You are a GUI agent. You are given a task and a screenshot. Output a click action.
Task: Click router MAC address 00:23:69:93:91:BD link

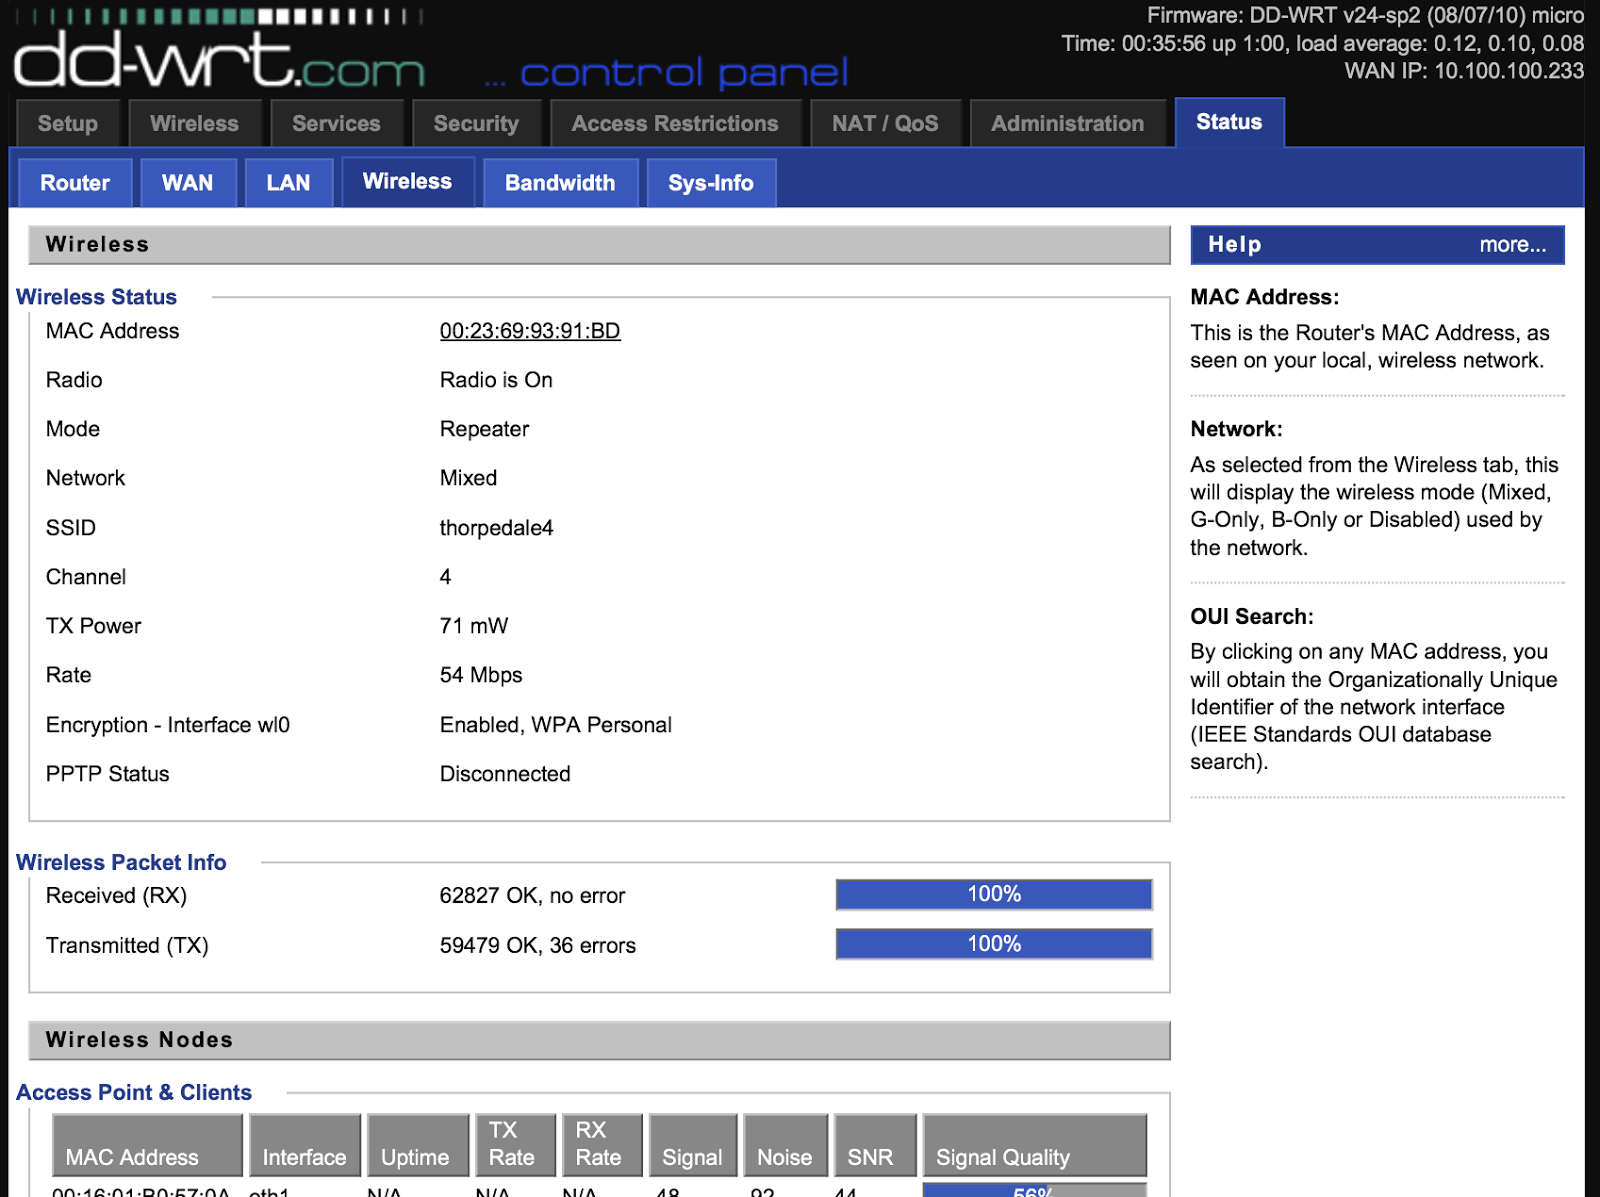[x=530, y=331]
